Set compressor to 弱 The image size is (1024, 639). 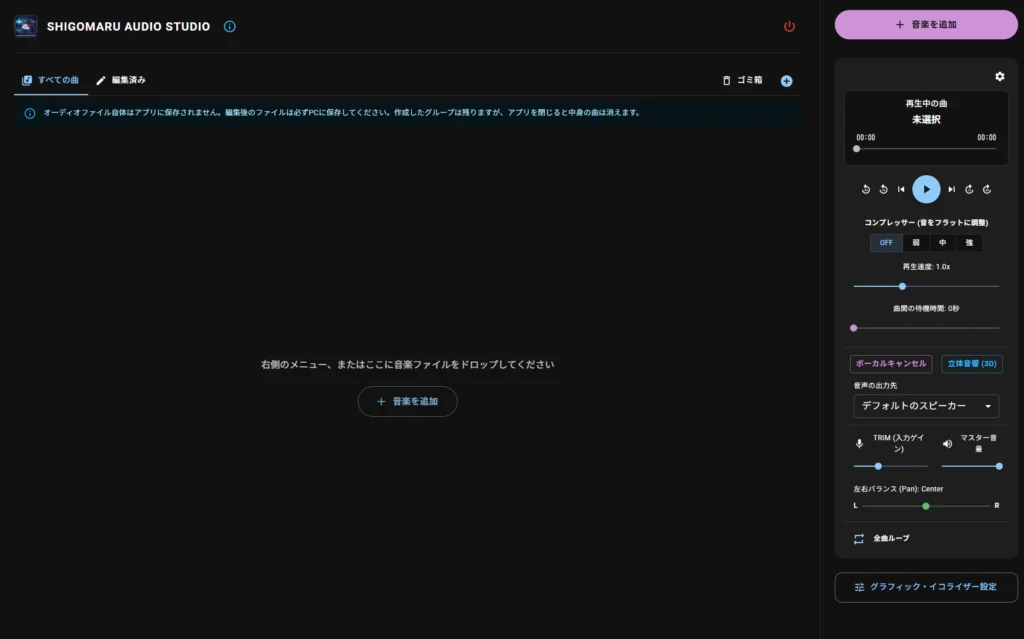click(916, 242)
